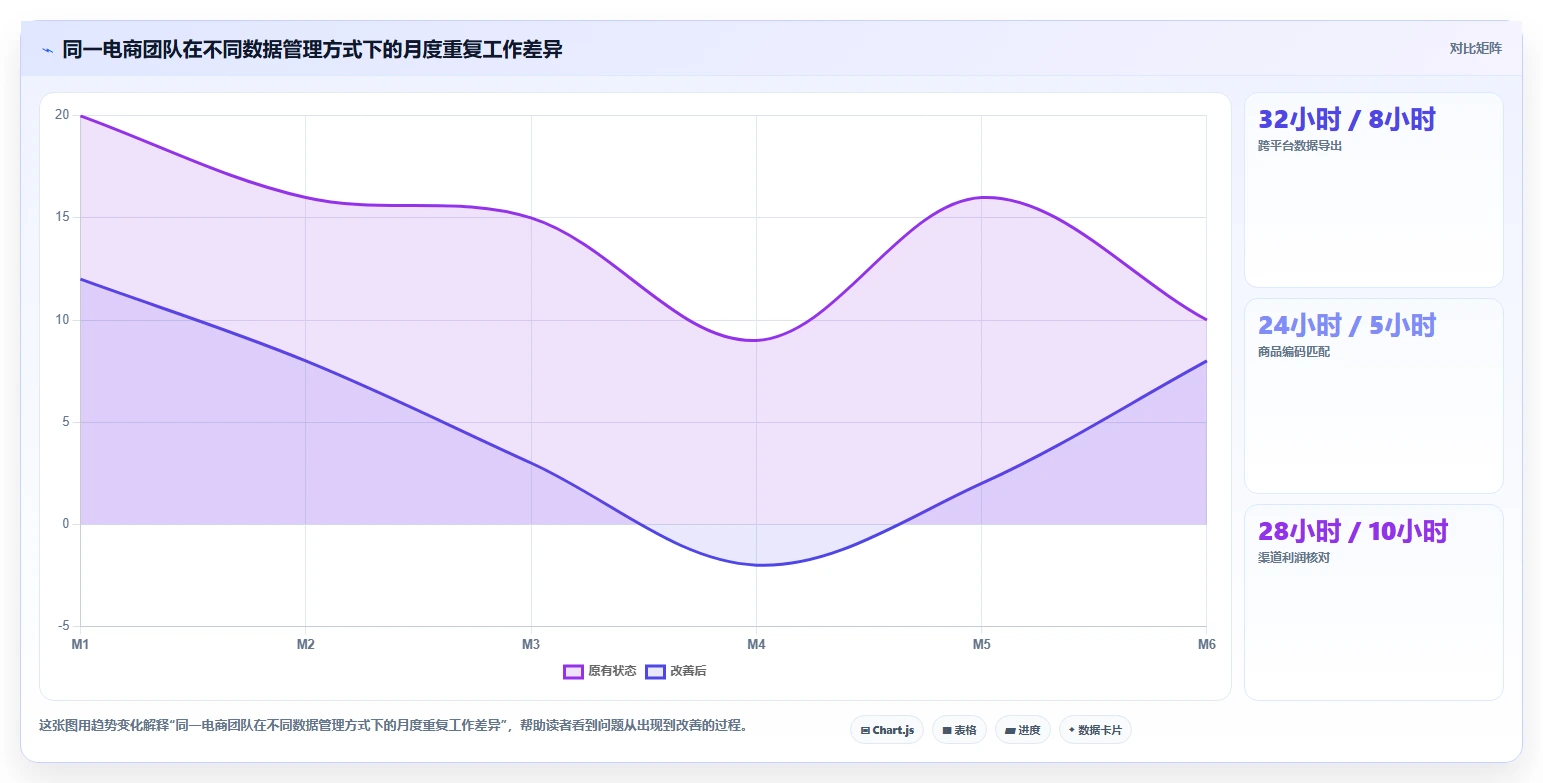This screenshot has height=783, width=1543.
Task: Click the M4 axis label
Action: click(x=756, y=644)
